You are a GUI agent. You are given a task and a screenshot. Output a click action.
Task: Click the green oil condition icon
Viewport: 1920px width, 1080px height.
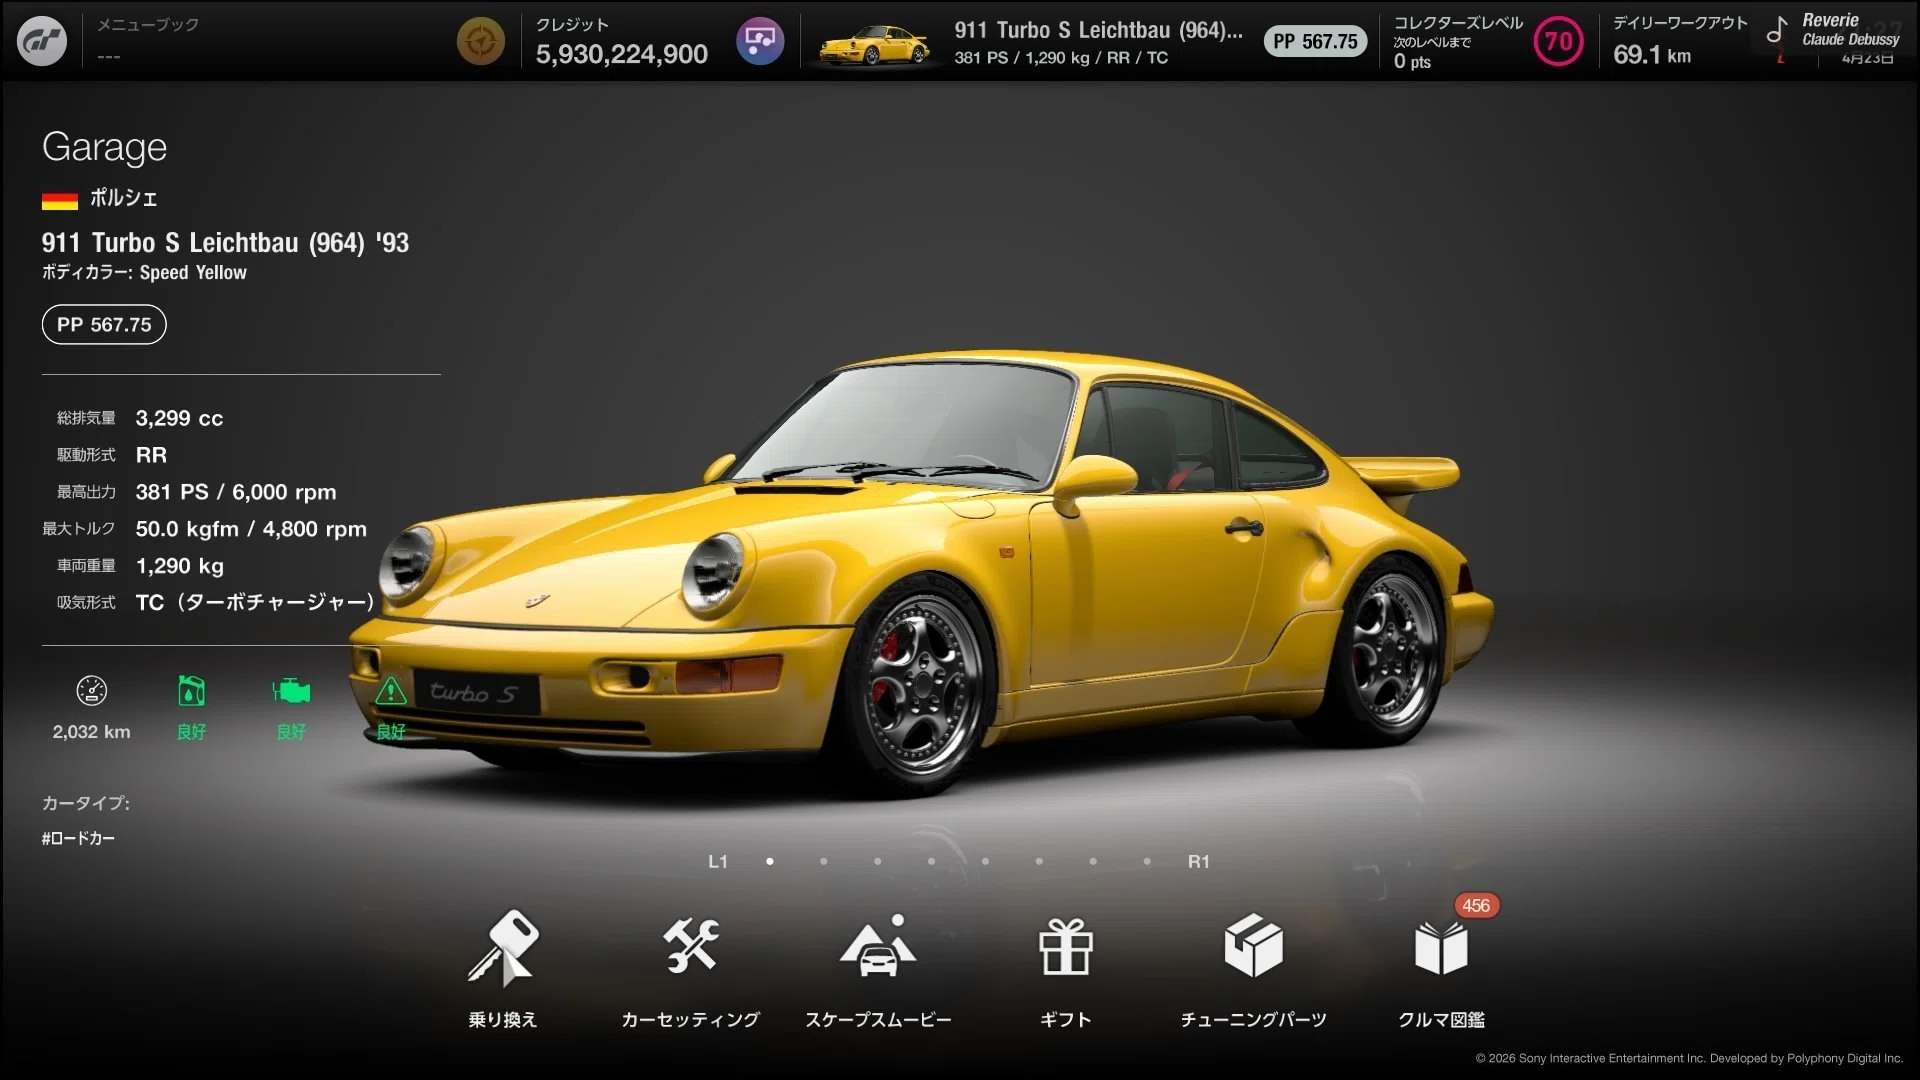point(191,691)
